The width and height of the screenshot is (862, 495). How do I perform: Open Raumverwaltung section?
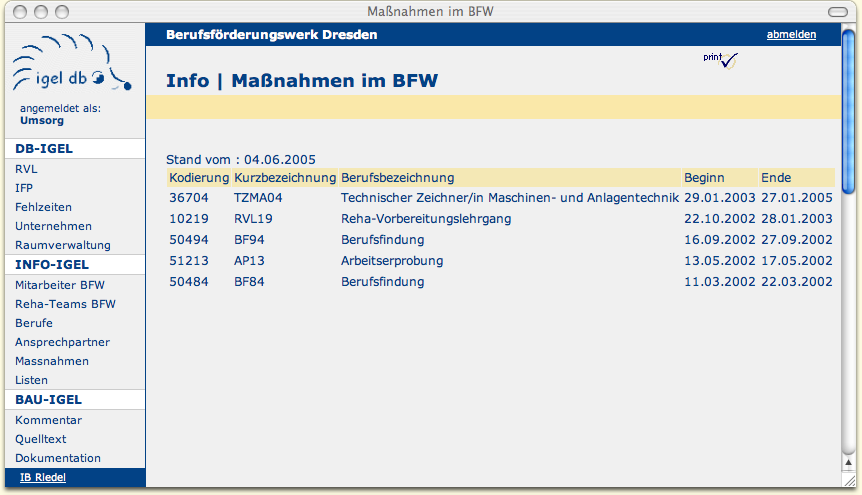click(x=63, y=245)
